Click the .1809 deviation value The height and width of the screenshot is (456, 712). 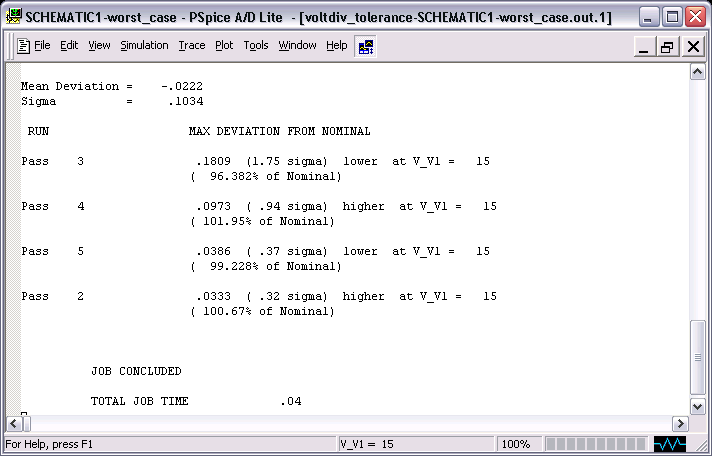213,161
